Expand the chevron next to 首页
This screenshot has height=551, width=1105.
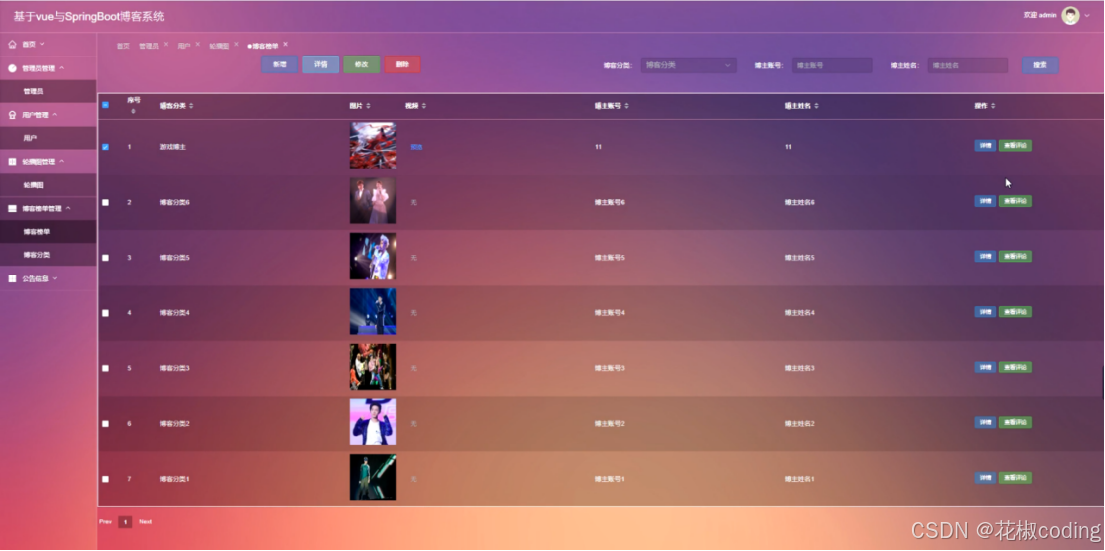click(x=42, y=44)
